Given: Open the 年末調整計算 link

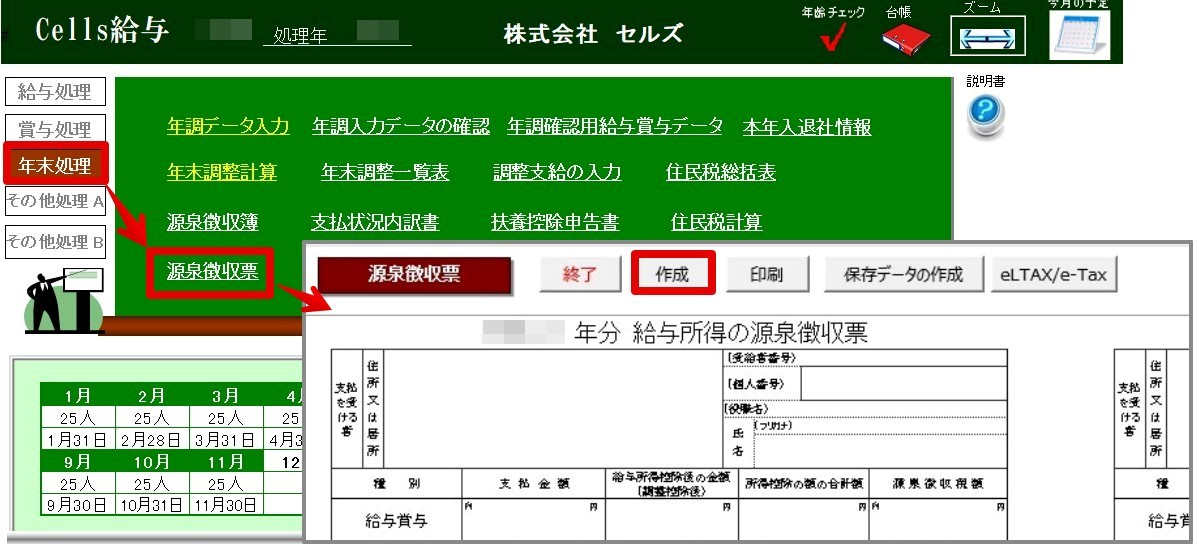Looking at the screenshot, I should (x=222, y=172).
